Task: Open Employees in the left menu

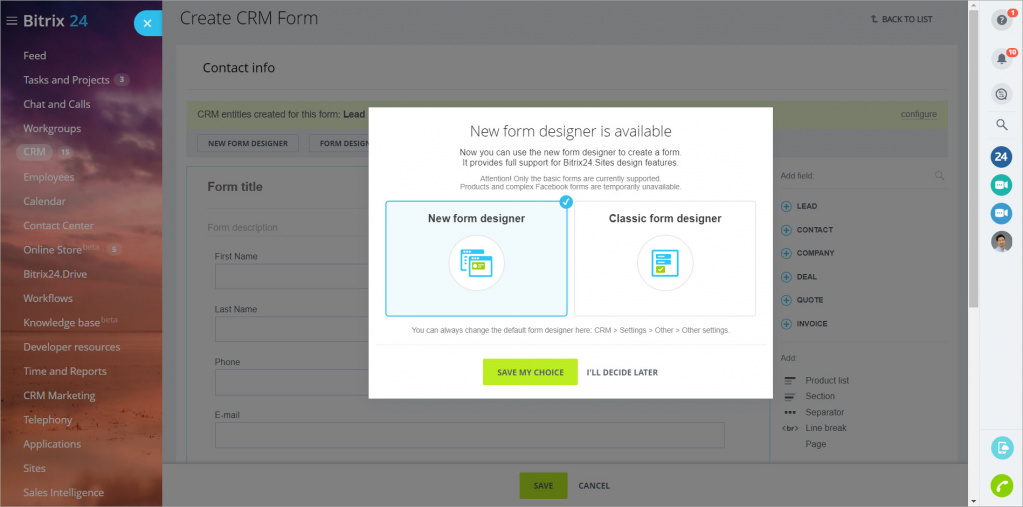Action: pos(49,177)
